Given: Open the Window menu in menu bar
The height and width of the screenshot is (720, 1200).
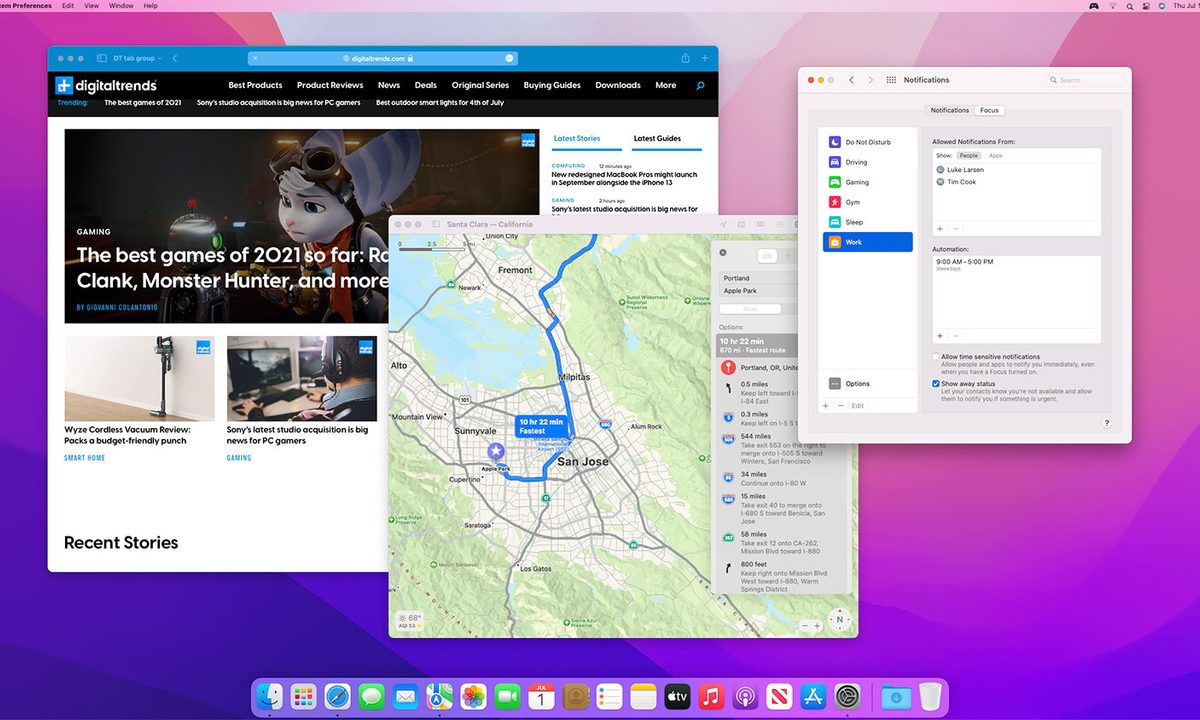Looking at the screenshot, I should pos(121,6).
